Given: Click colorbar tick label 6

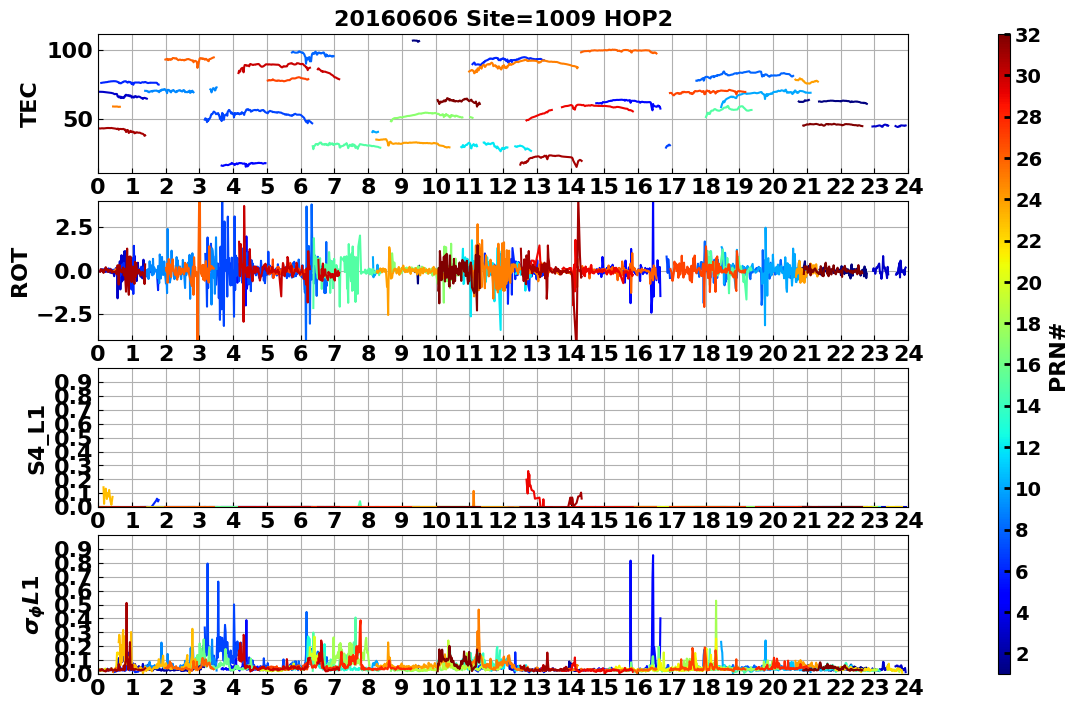Looking at the screenshot, I should point(1021,571).
